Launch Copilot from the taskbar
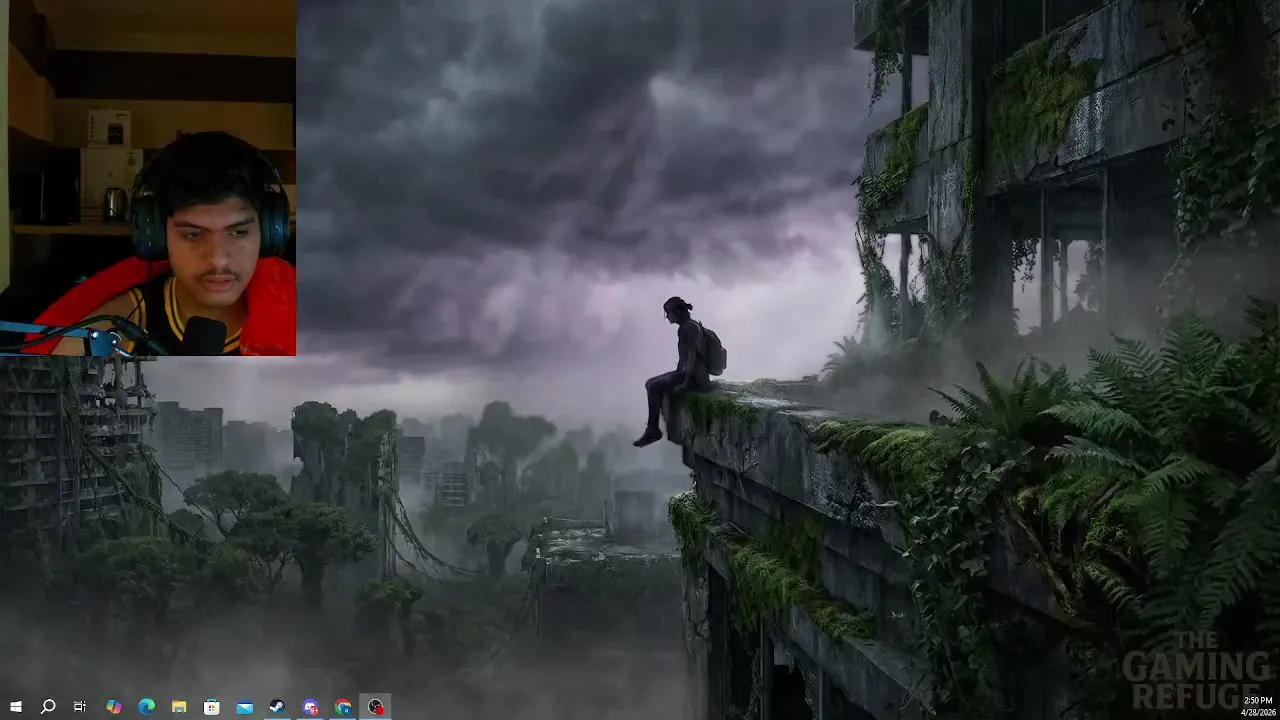Screen dimensions: 1280x720 pyautogui.click(x=113, y=707)
